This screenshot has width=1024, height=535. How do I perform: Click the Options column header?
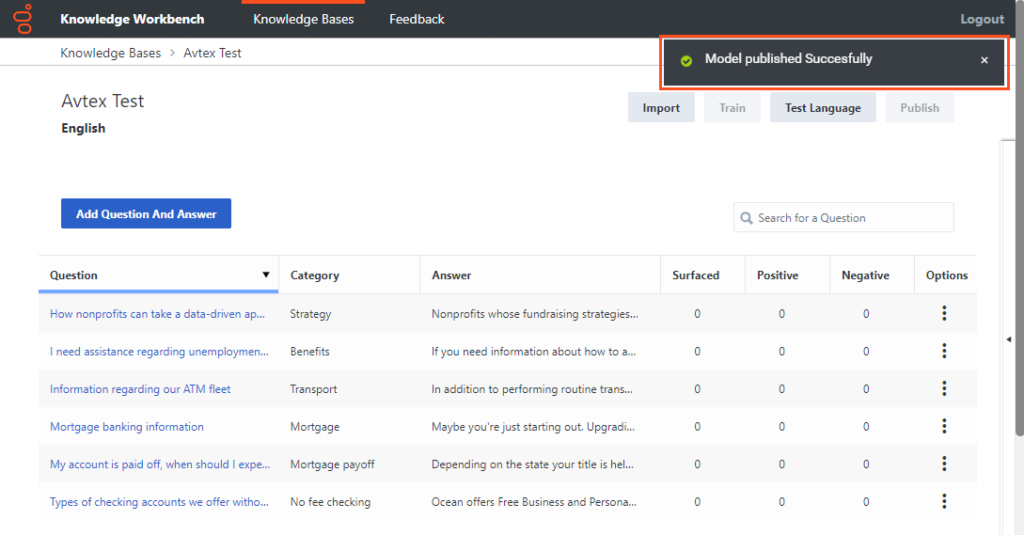[946, 276]
